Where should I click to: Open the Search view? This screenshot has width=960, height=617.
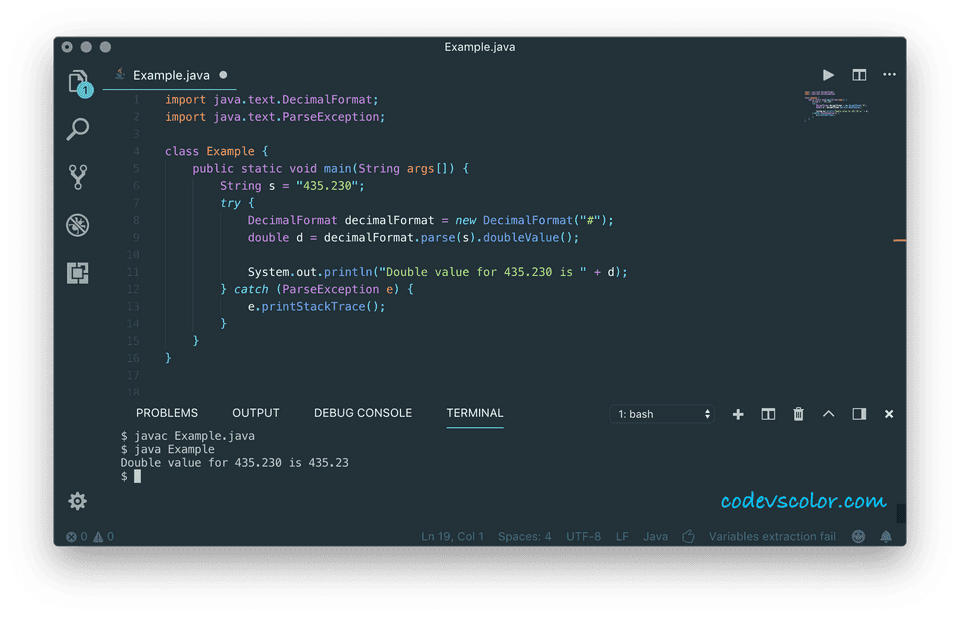click(78, 129)
